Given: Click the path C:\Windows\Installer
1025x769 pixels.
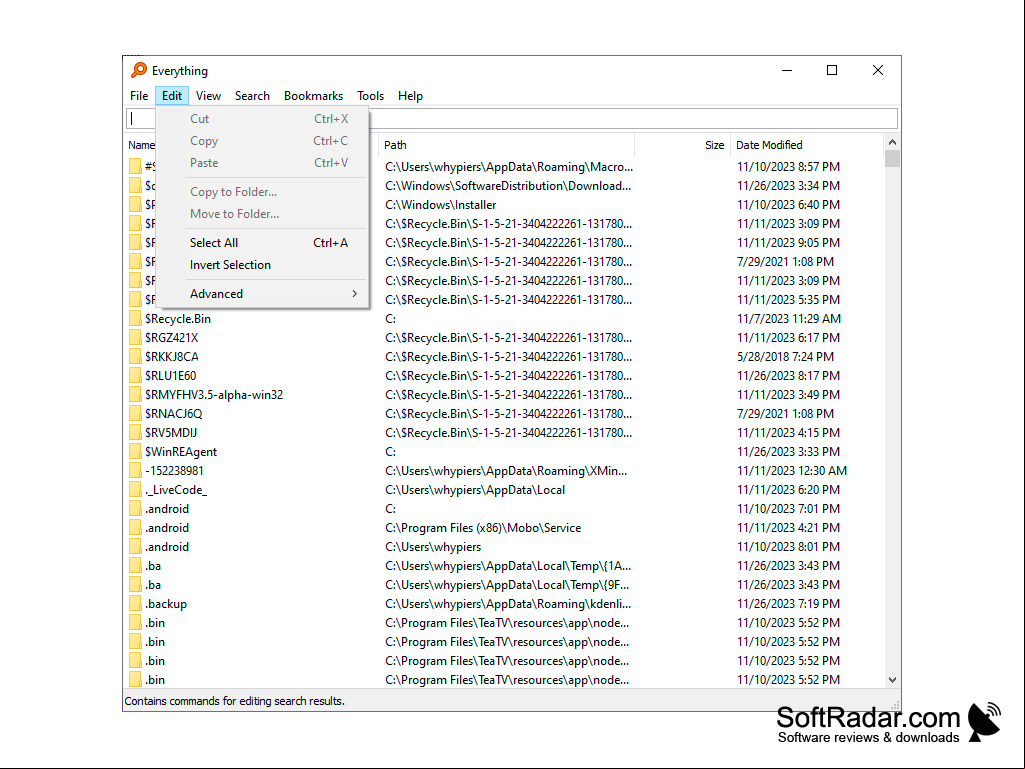Looking at the screenshot, I should 441,205.
